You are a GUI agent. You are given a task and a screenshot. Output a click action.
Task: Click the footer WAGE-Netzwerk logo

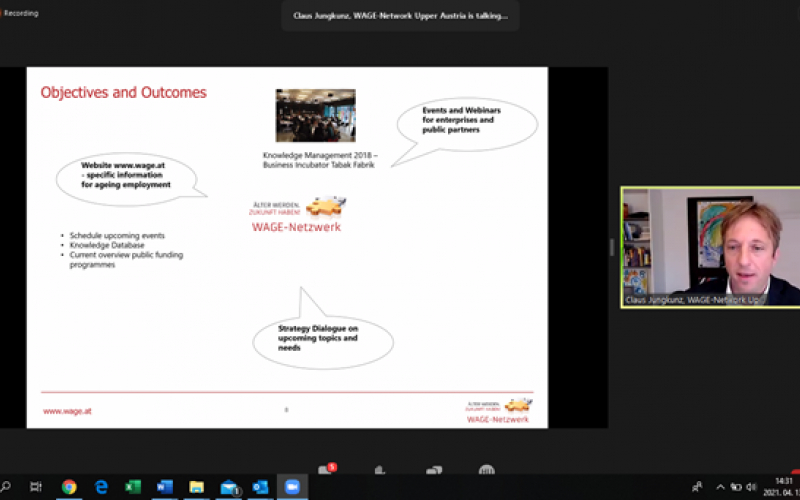tap(498, 411)
